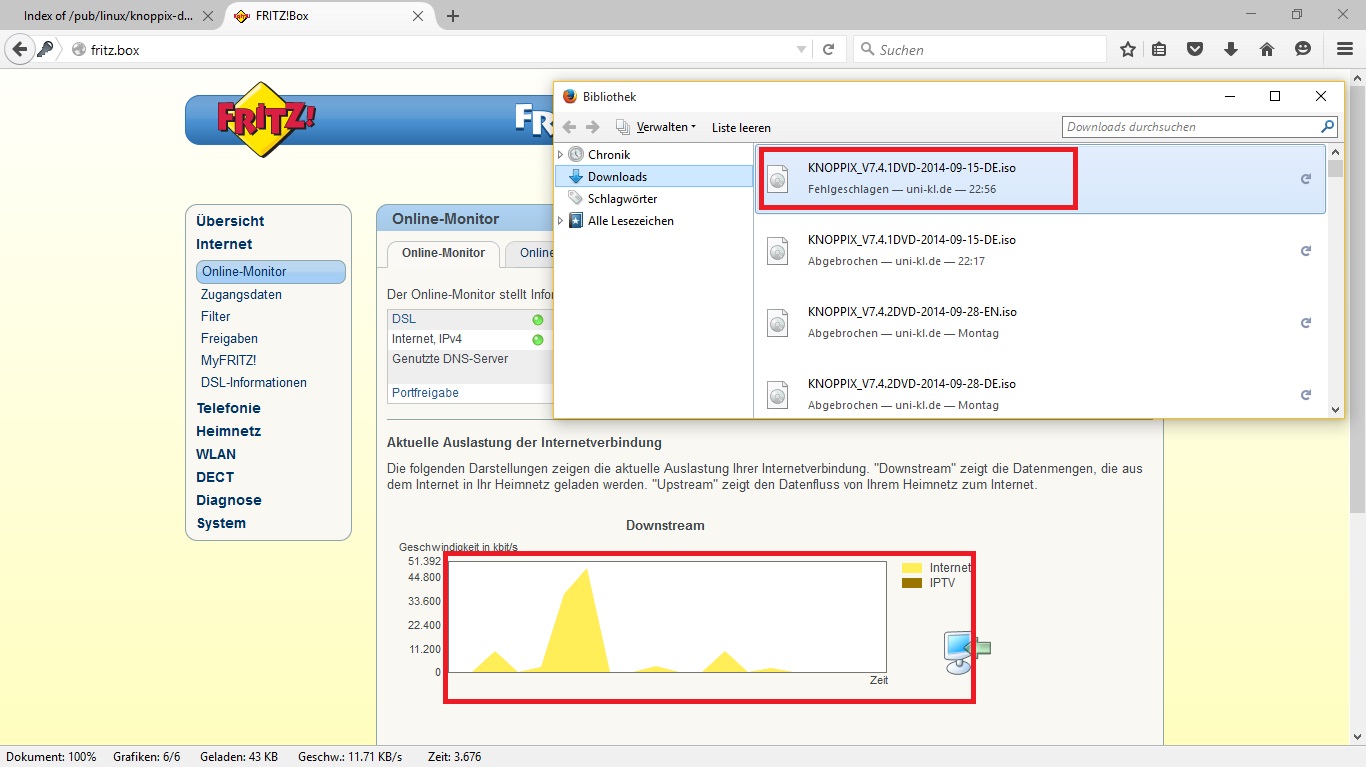Click the bookmark star icon
1366x768 pixels.
tap(1127, 49)
